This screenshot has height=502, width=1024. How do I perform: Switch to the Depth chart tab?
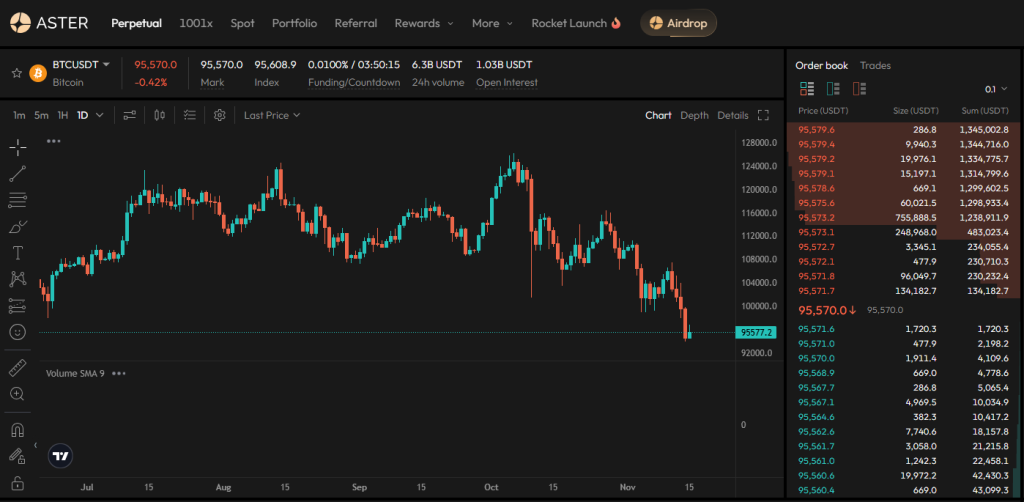(x=694, y=115)
